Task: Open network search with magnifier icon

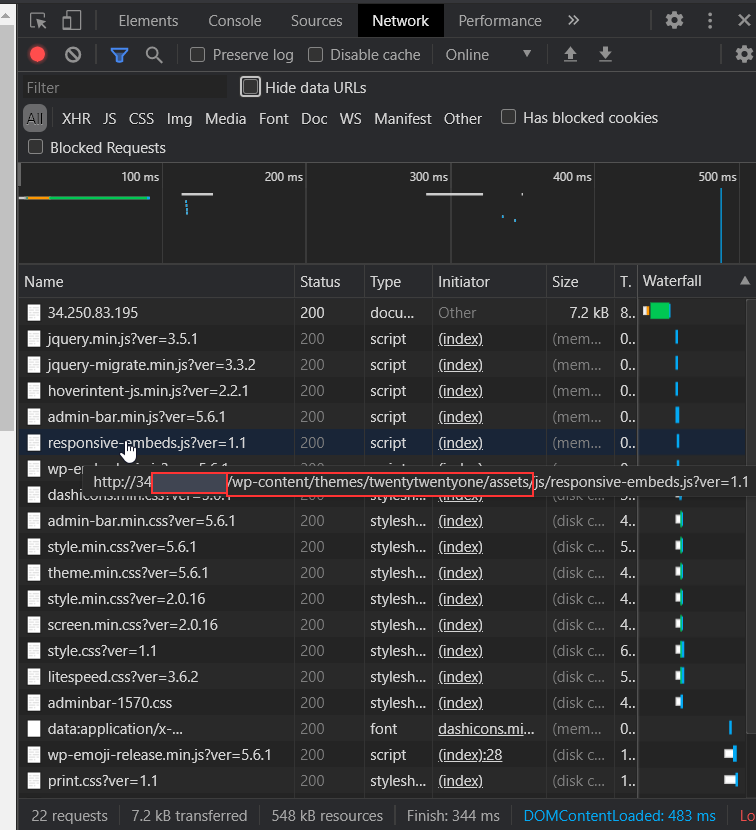Action: 154,55
